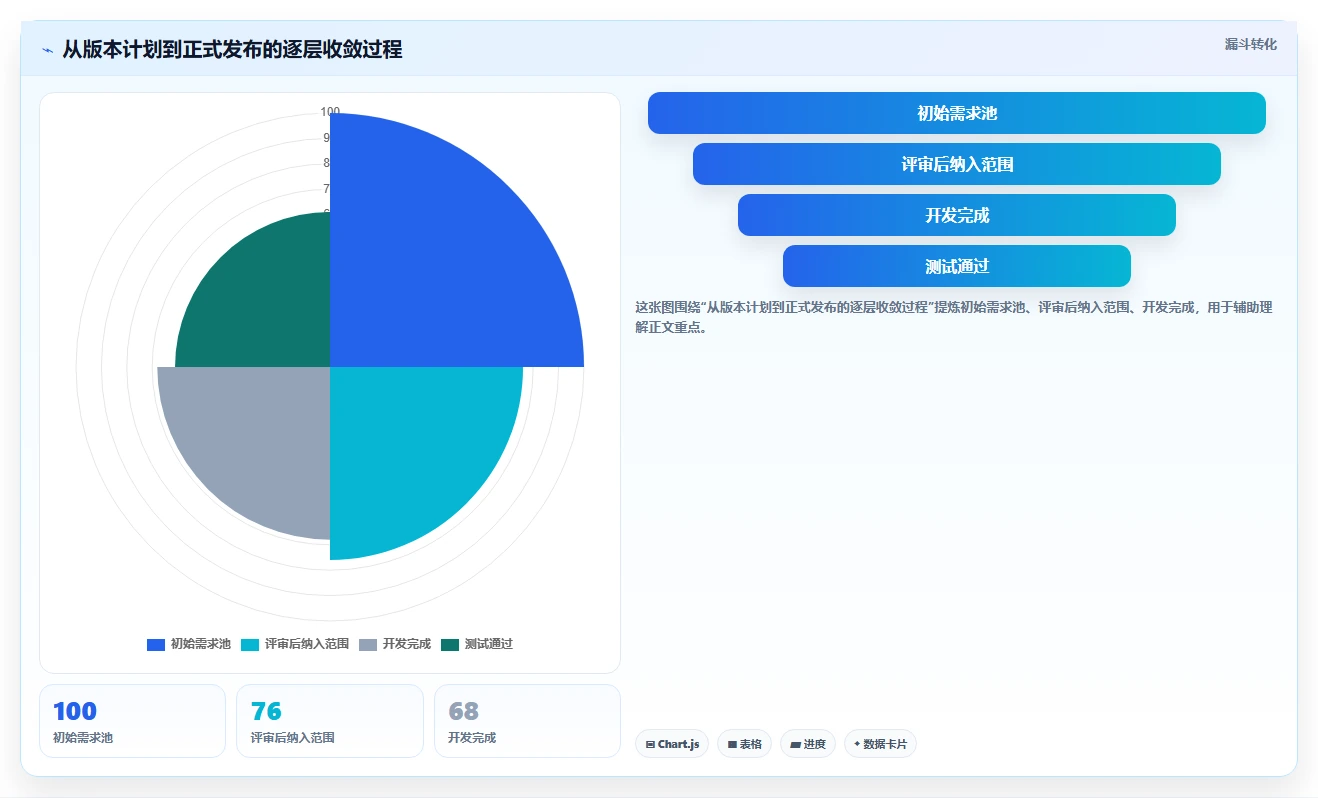Click the title 从版本计划到正式发布的逐层收敛过程
The width and height of the screenshot is (1318, 798).
coord(232,50)
